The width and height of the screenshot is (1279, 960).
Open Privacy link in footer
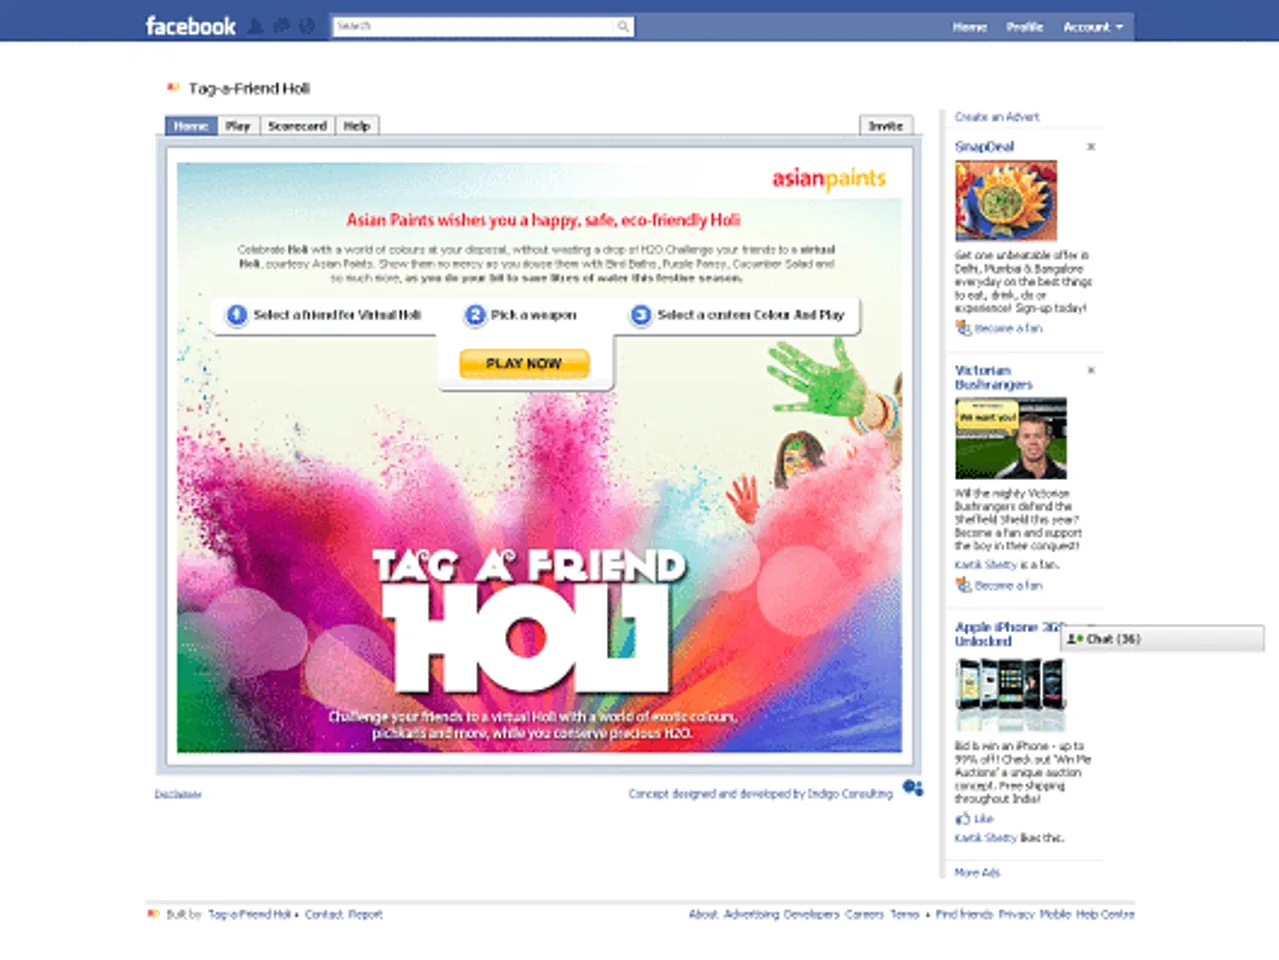(x=1016, y=914)
